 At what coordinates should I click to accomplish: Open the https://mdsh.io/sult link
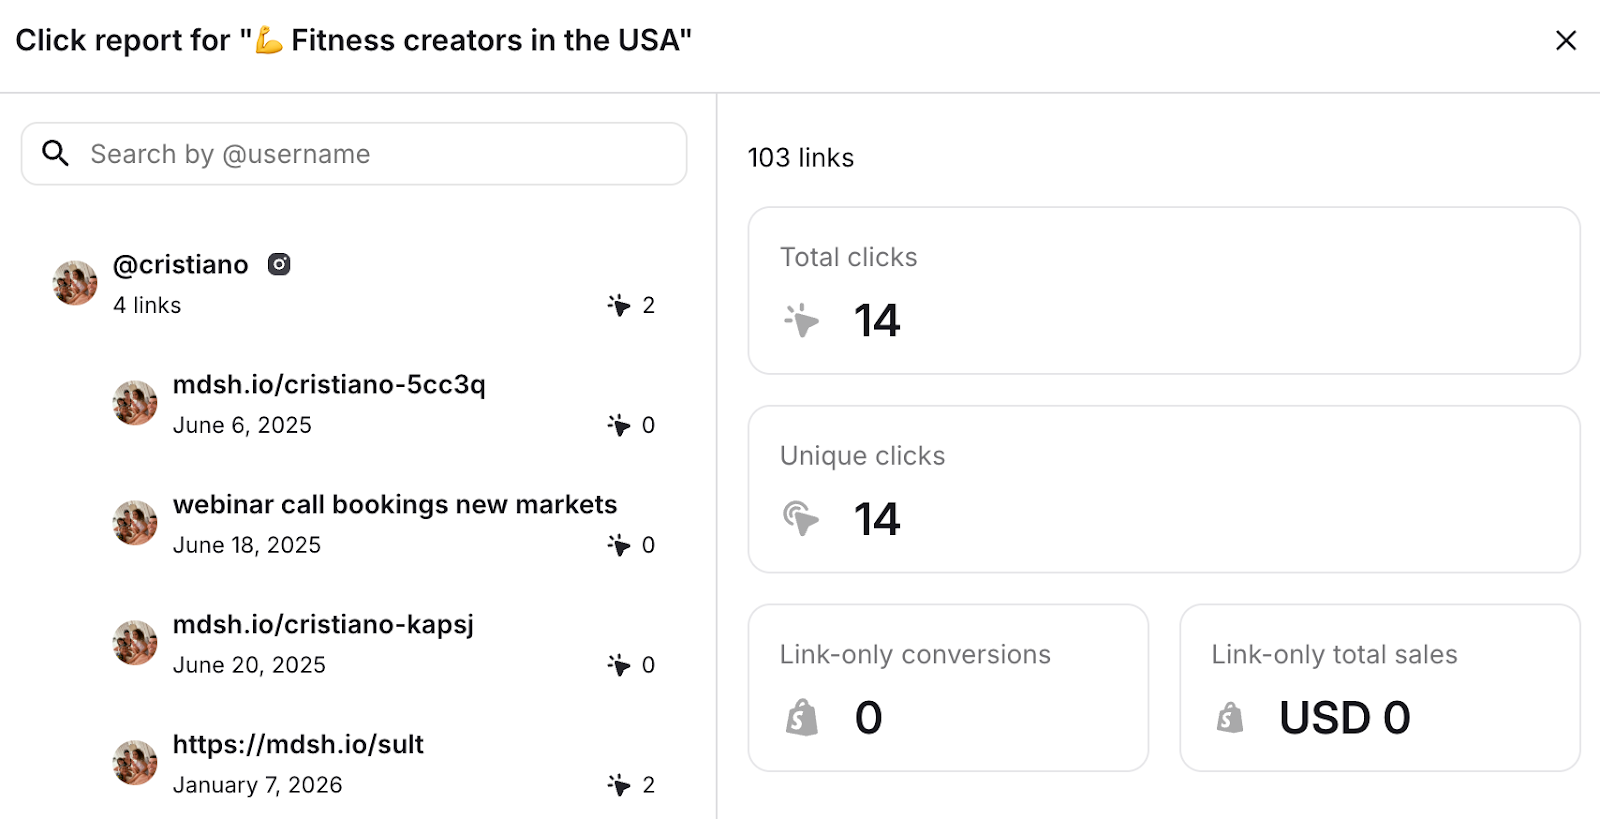pos(298,745)
